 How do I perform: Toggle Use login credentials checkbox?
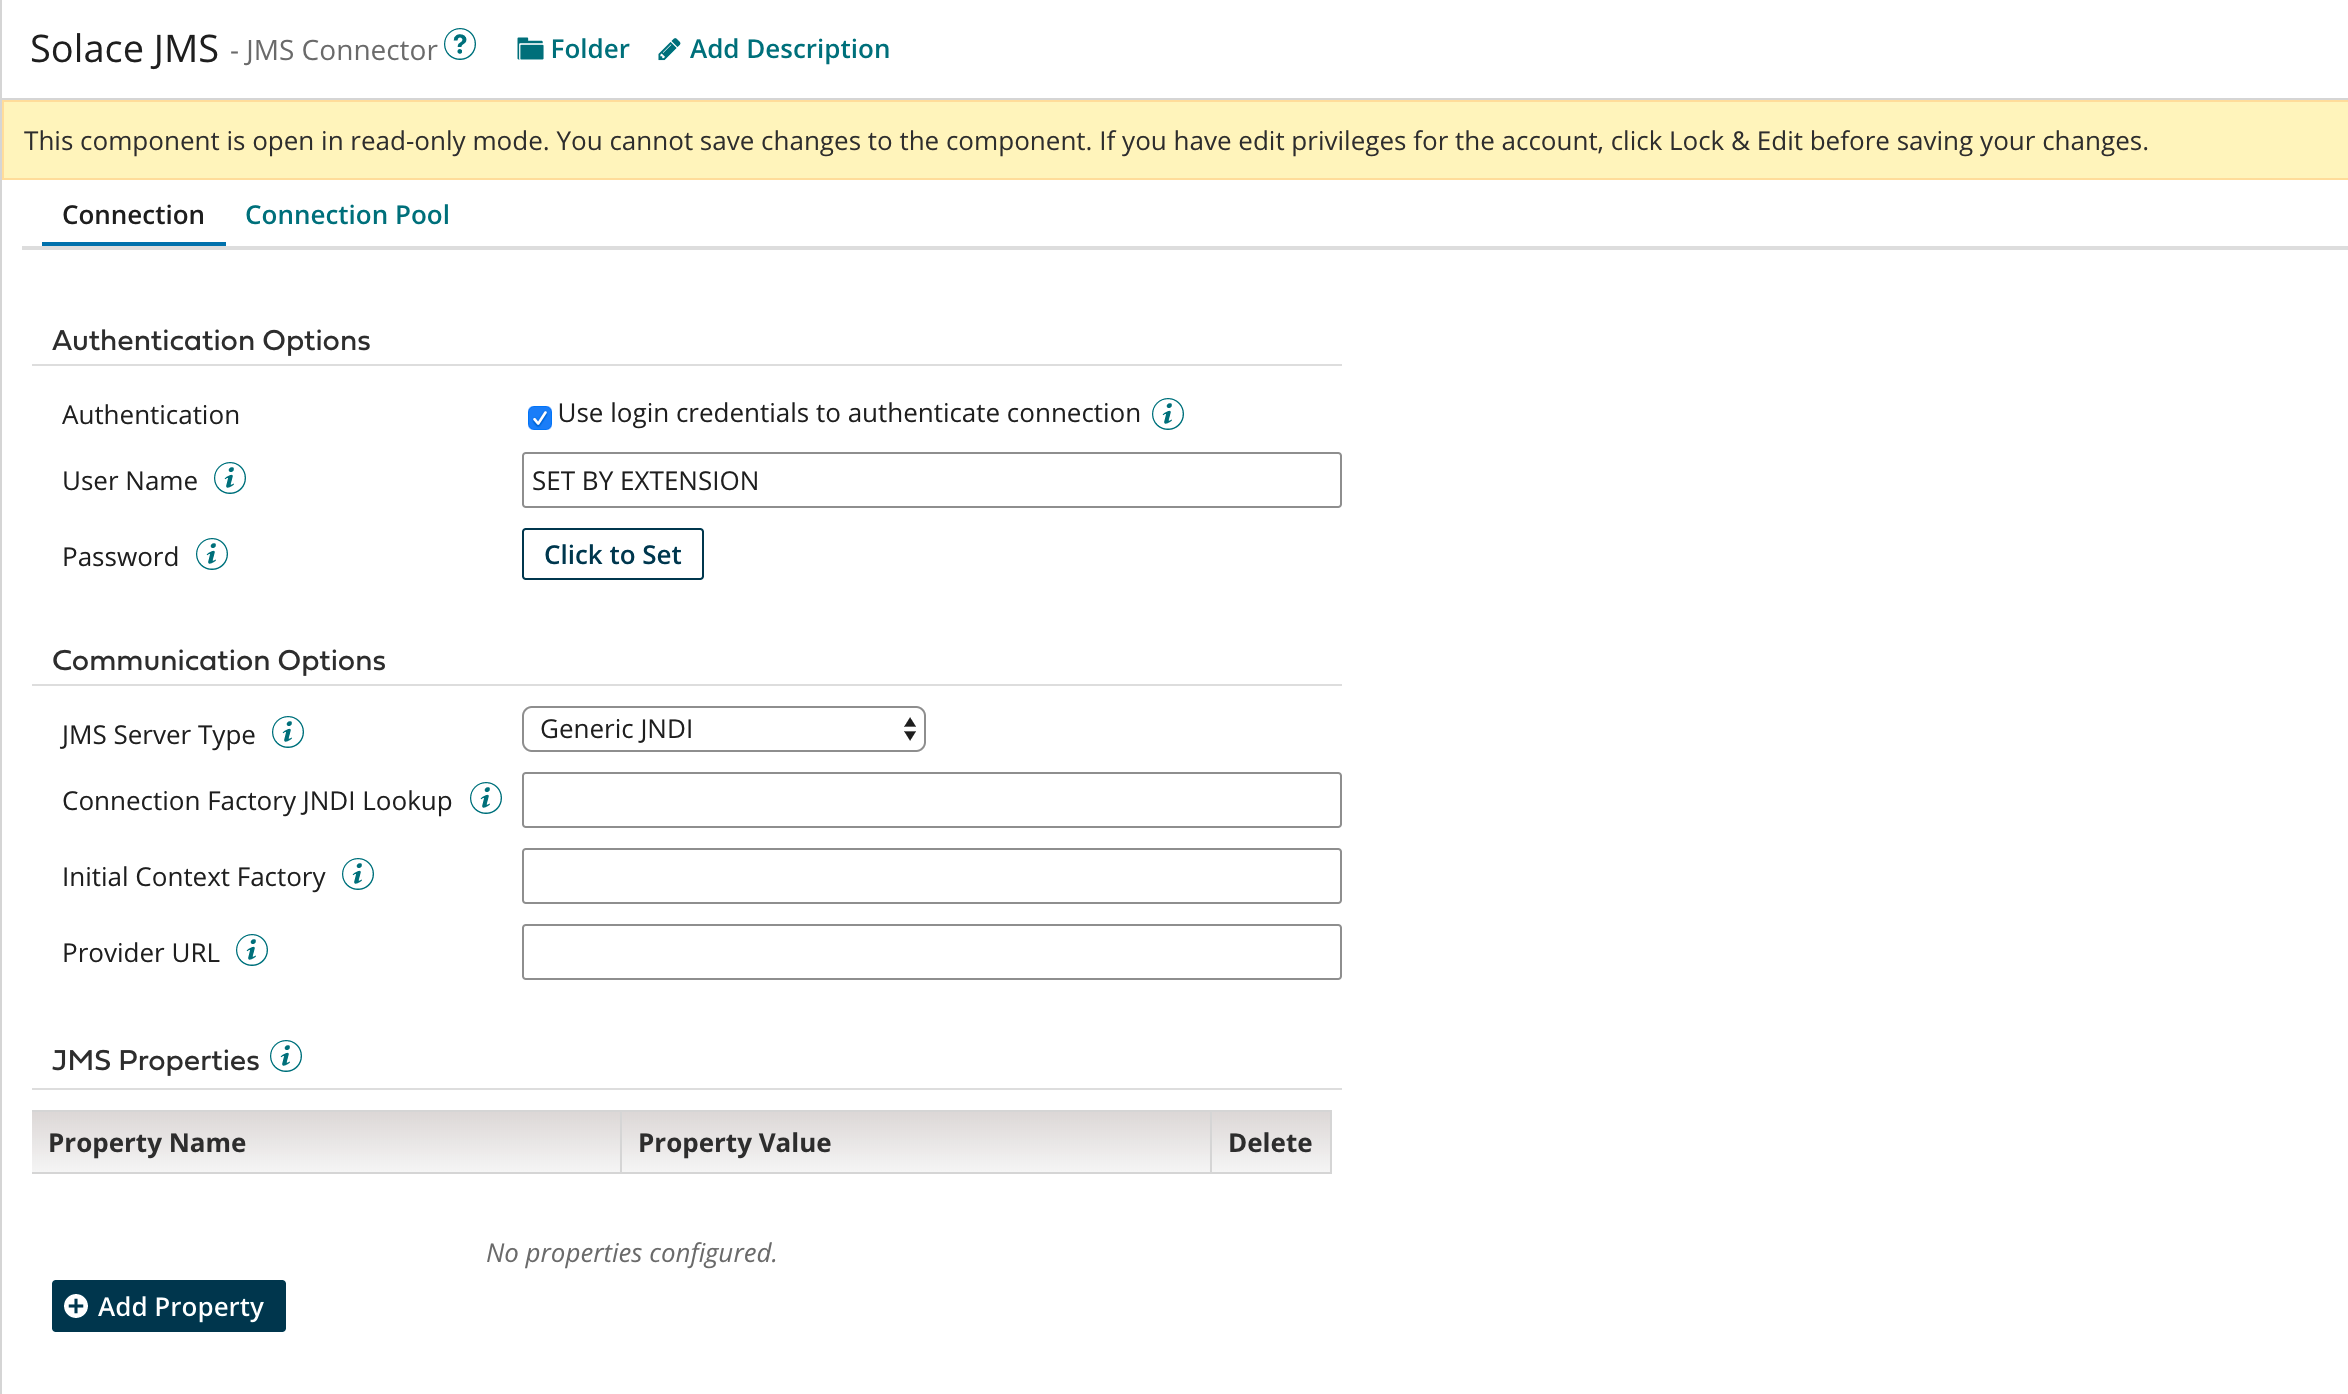[x=540, y=417]
